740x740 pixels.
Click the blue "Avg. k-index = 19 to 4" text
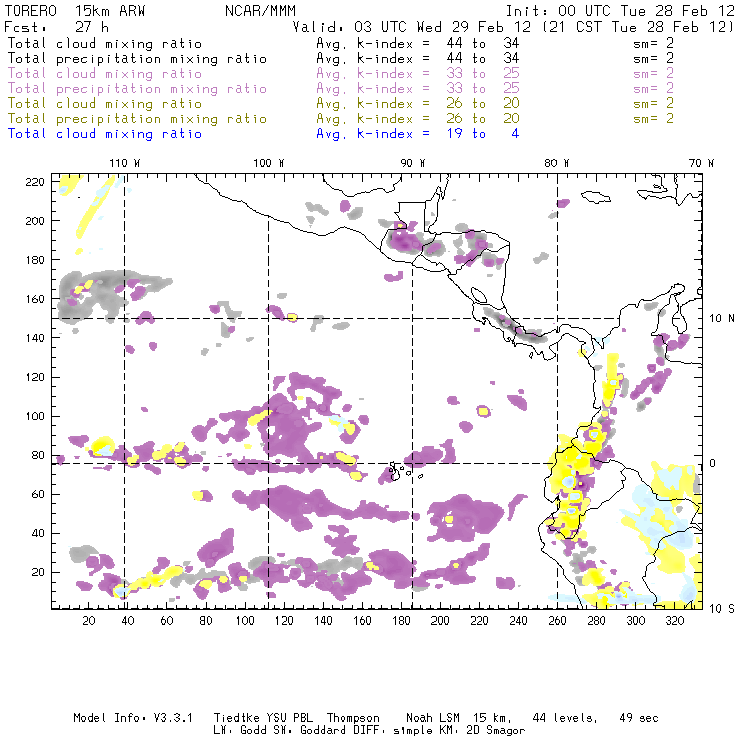(x=418, y=134)
